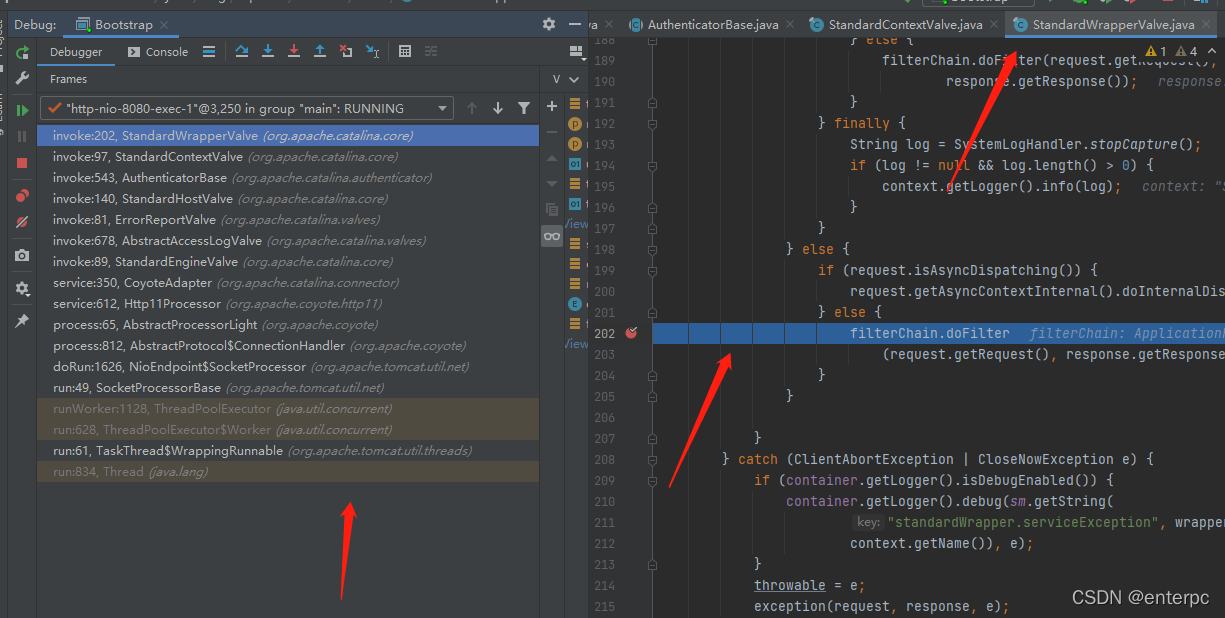The image size is (1225, 618).
Task: Pin the debug tab
Action: [x=21, y=321]
